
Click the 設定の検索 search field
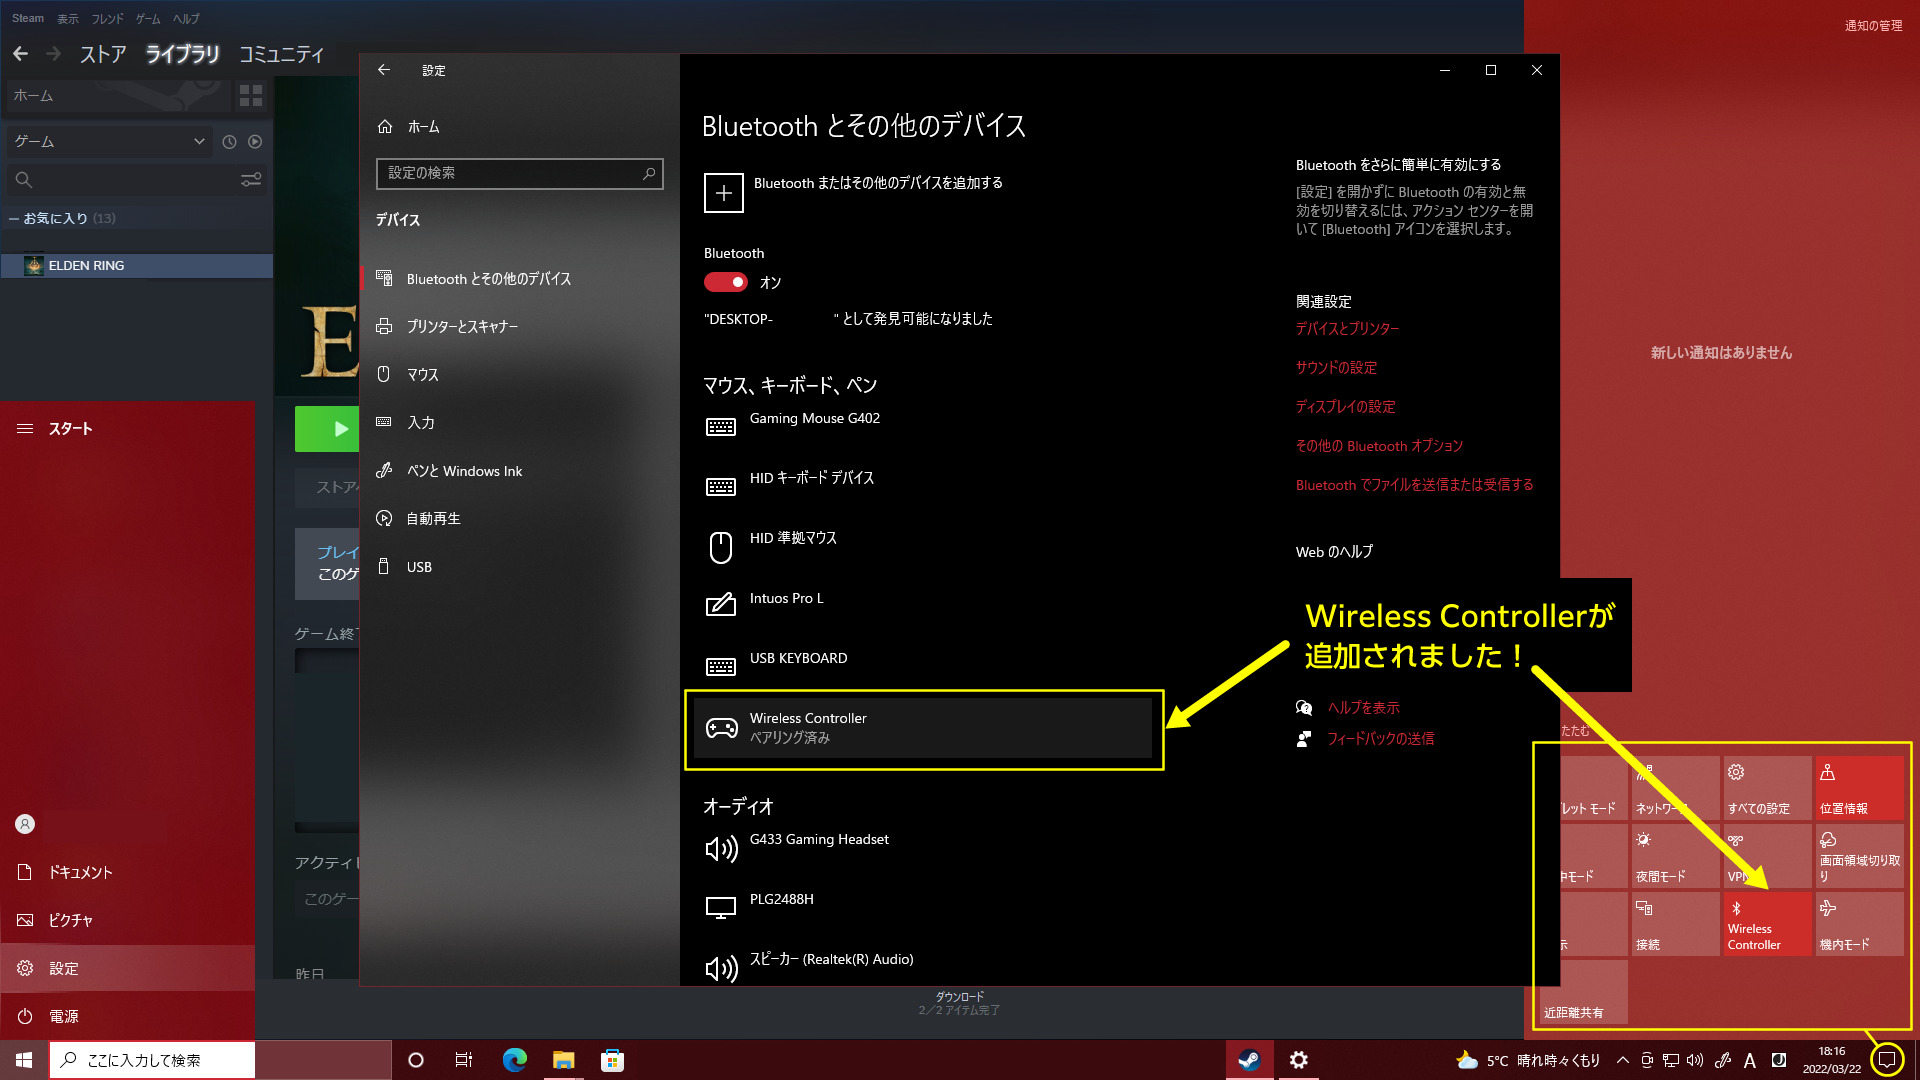[519, 174]
